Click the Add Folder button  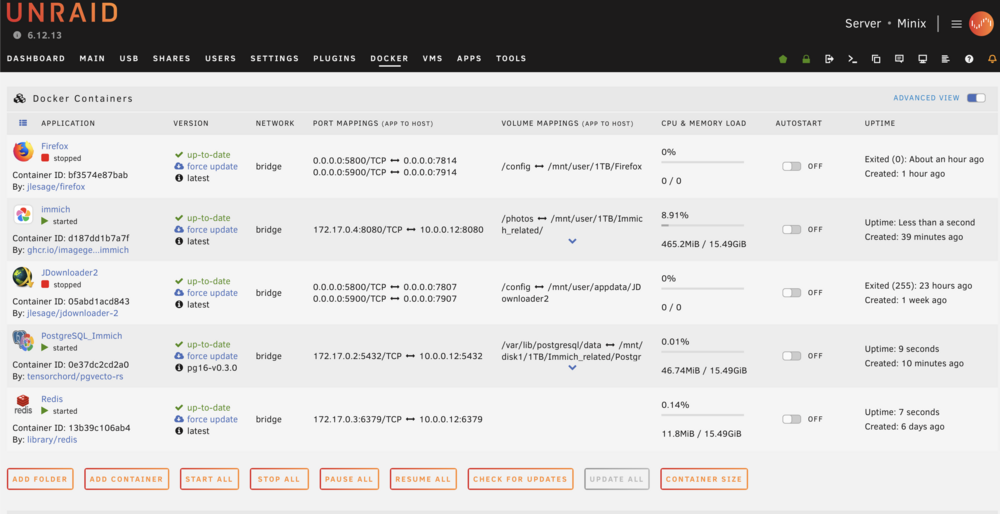click(x=40, y=479)
